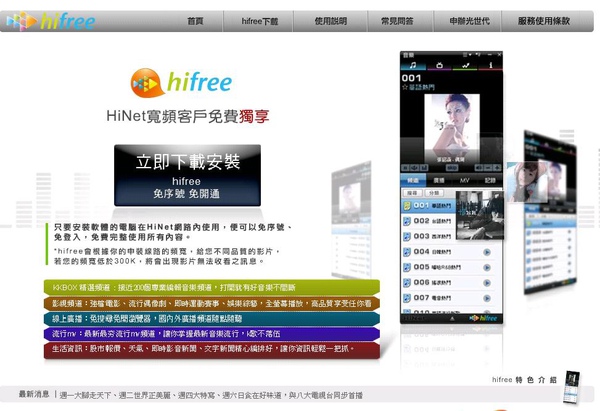The height and width of the screenshot is (411, 600).
Task: Switch to the 頻道 tab in player
Action: point(413,180)
